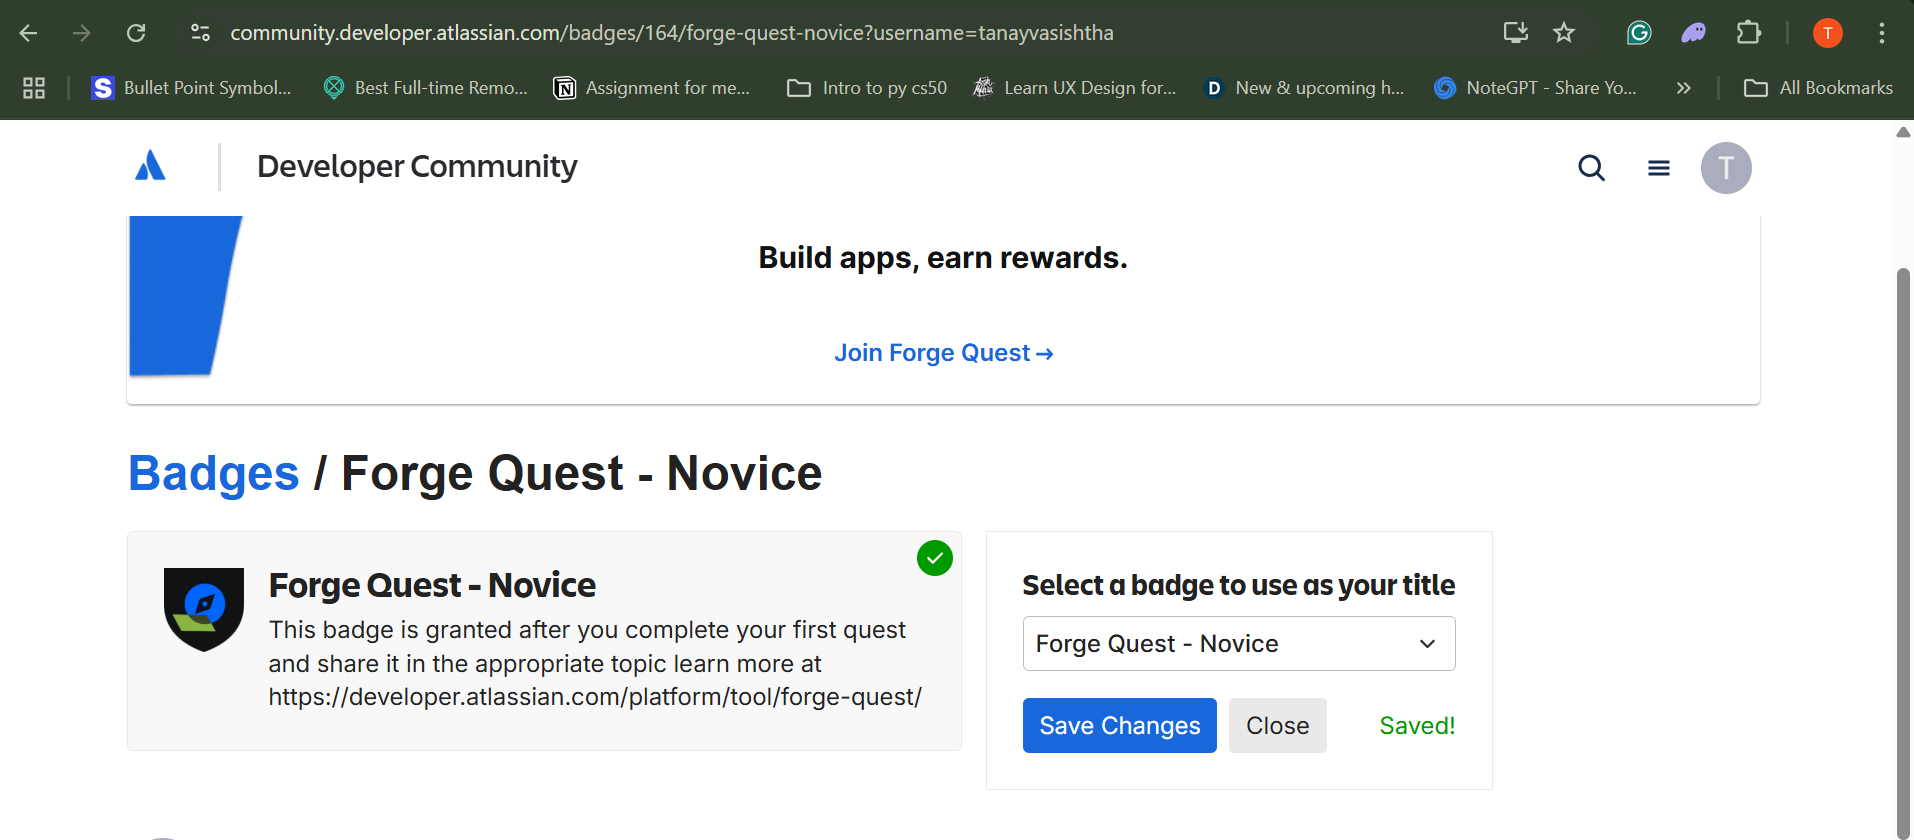Click Forge Quest Novice badge shield icon
The image size is (1914, 840).
pyautogui.click(x=204, y=609)
